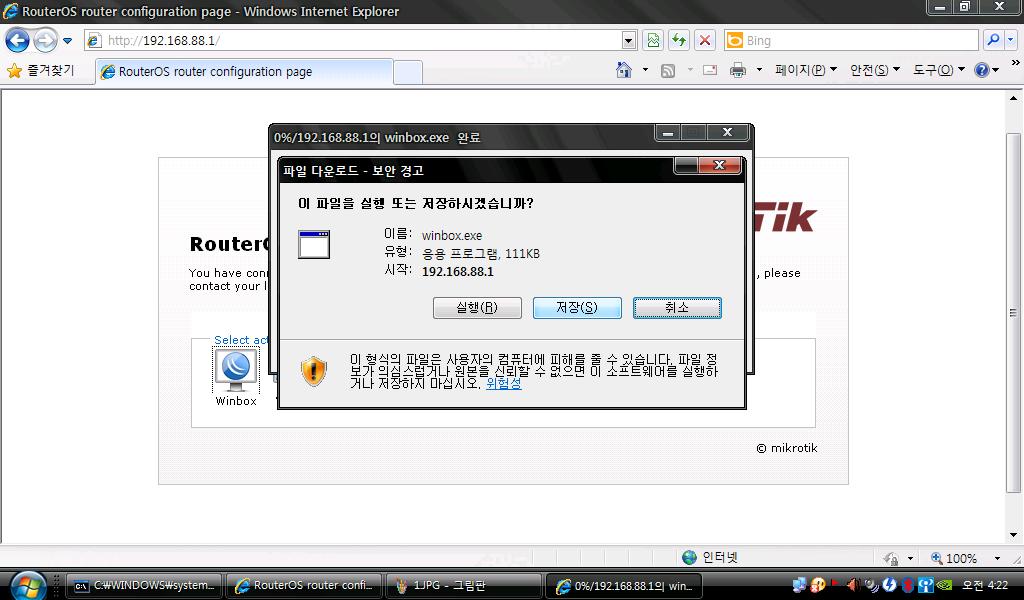The width and height of the screenshot is (1024, 600).
Task: Click the 인터넷 security zone status
Action: 710,558
